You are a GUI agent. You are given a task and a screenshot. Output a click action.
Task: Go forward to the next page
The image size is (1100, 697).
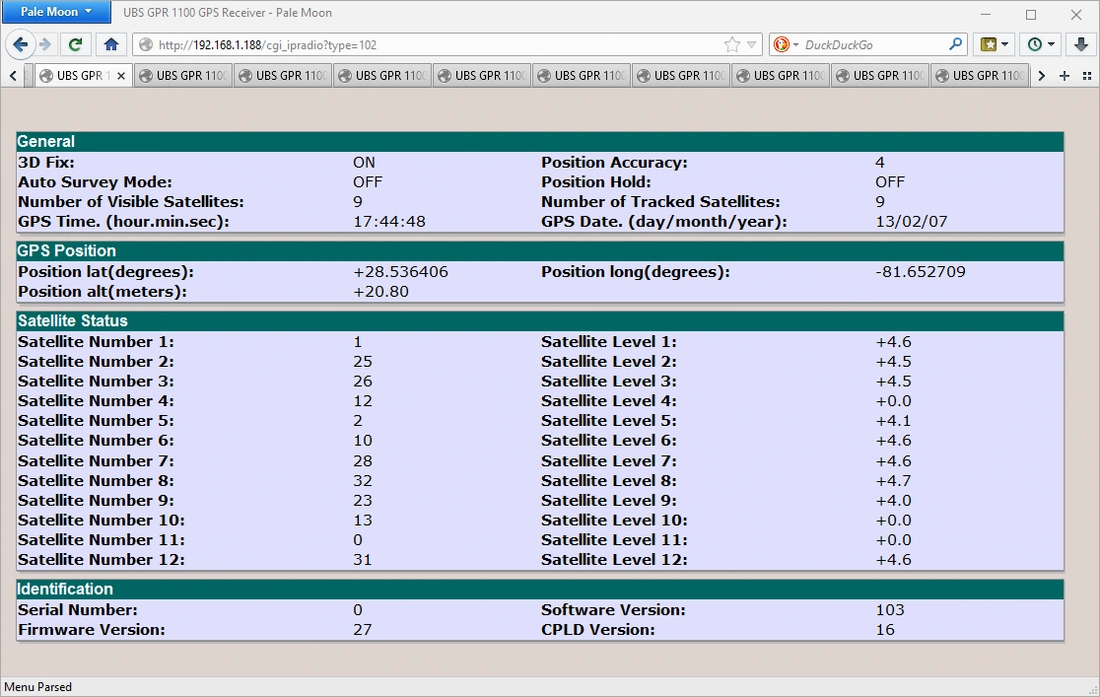[46, 45]
